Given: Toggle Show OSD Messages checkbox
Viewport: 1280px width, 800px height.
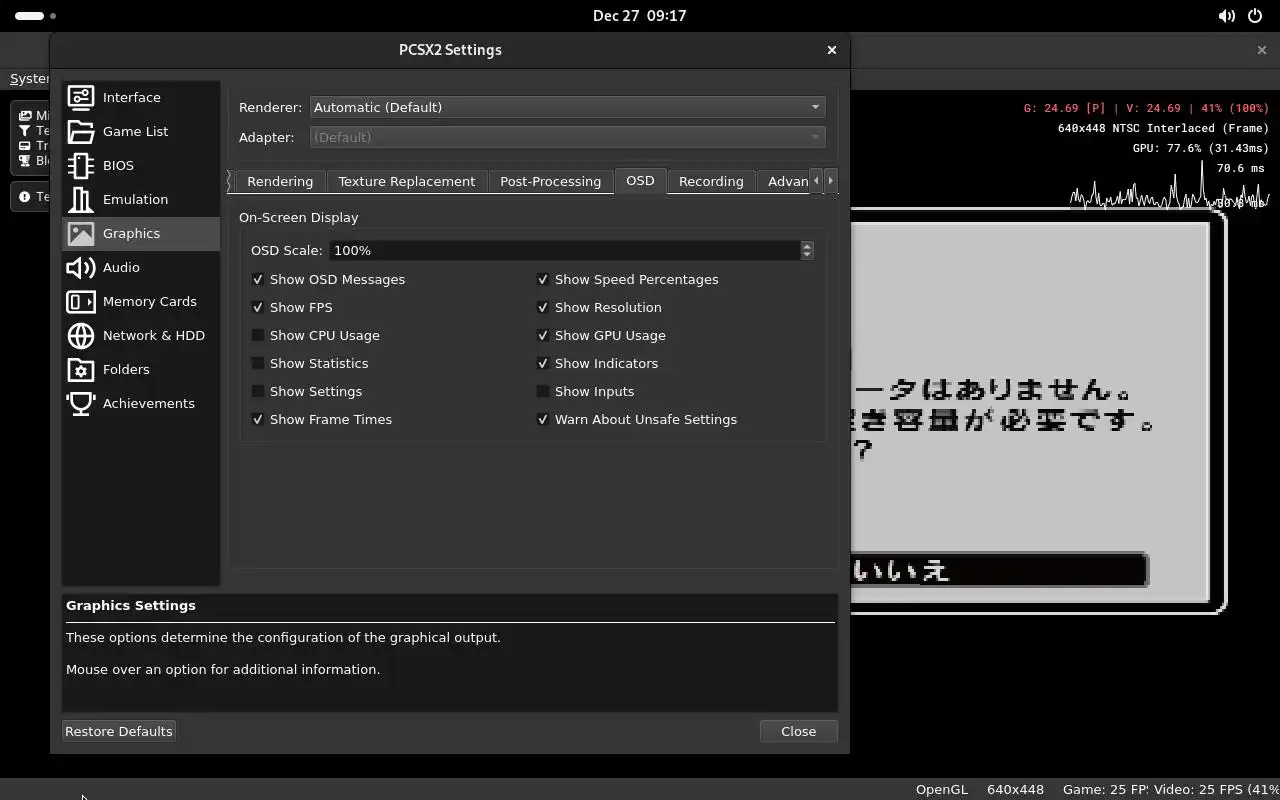Looking at the screenshot, I should point(258,279).
